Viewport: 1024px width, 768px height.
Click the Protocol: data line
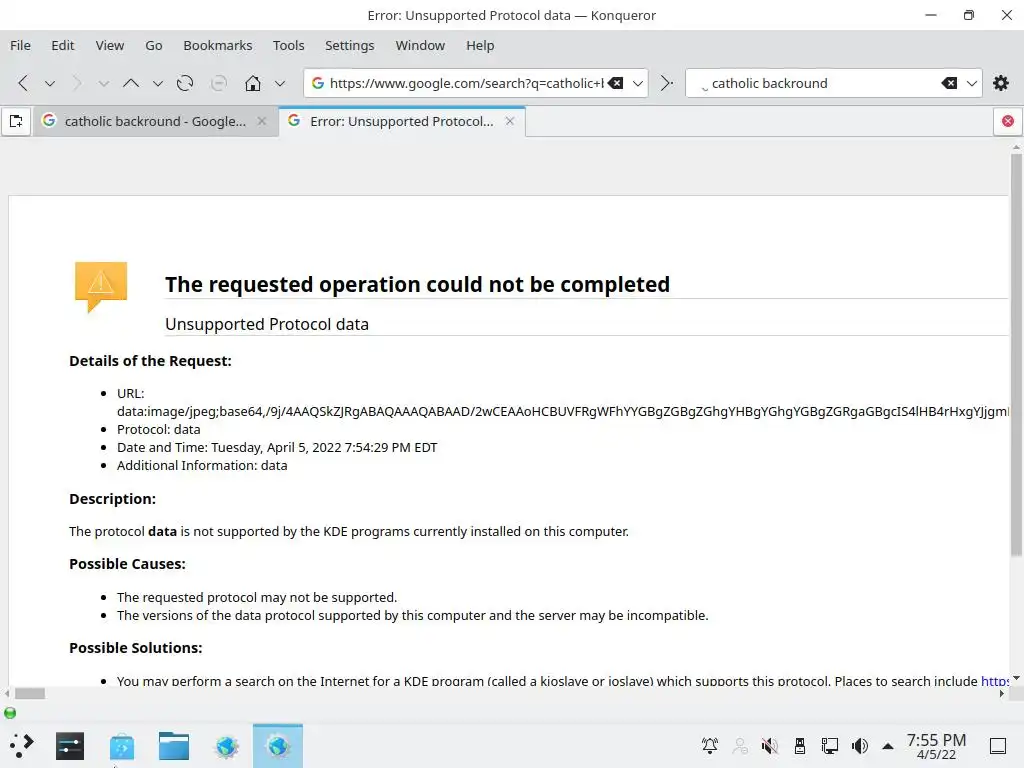point(159,429)
